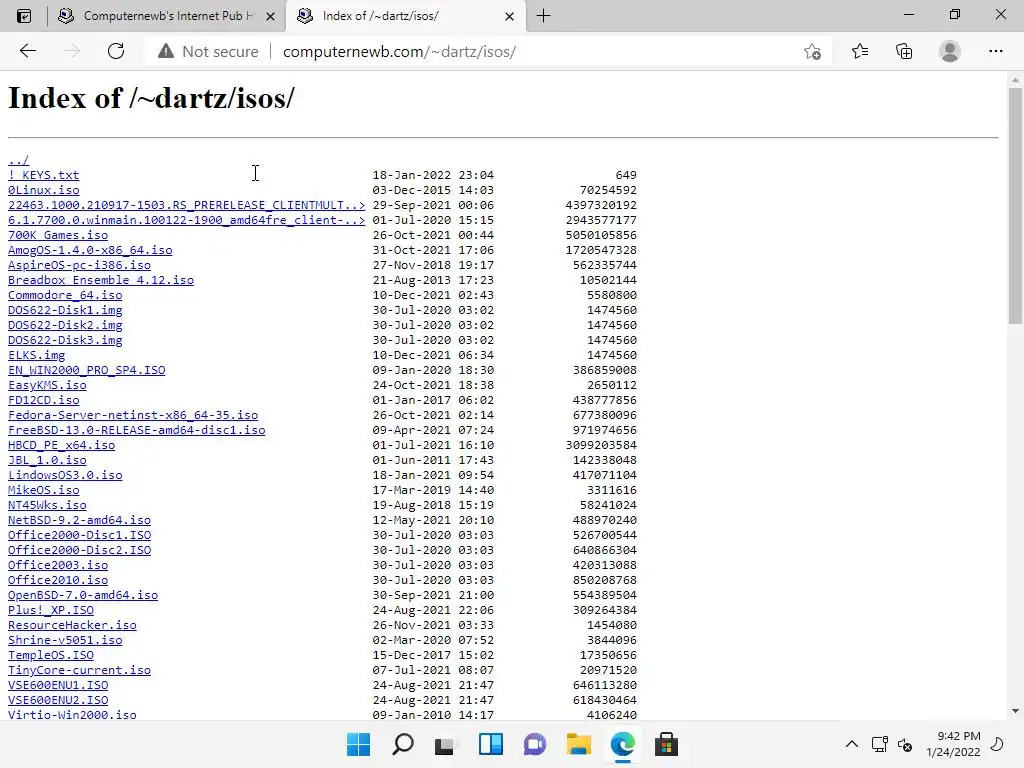Download LindowsOS3.0.iso
Screen dimensions: 1024x768
click(65, 475)
